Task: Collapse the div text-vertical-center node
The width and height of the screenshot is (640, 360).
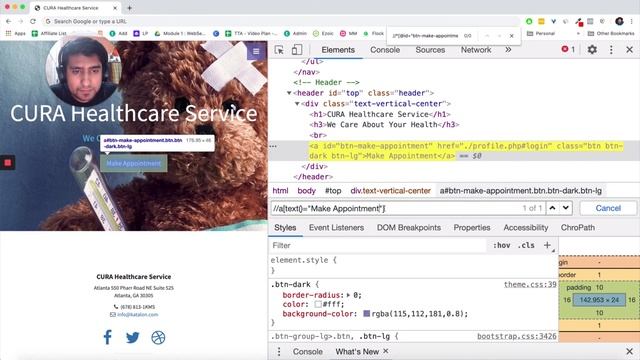Action: 297,104
